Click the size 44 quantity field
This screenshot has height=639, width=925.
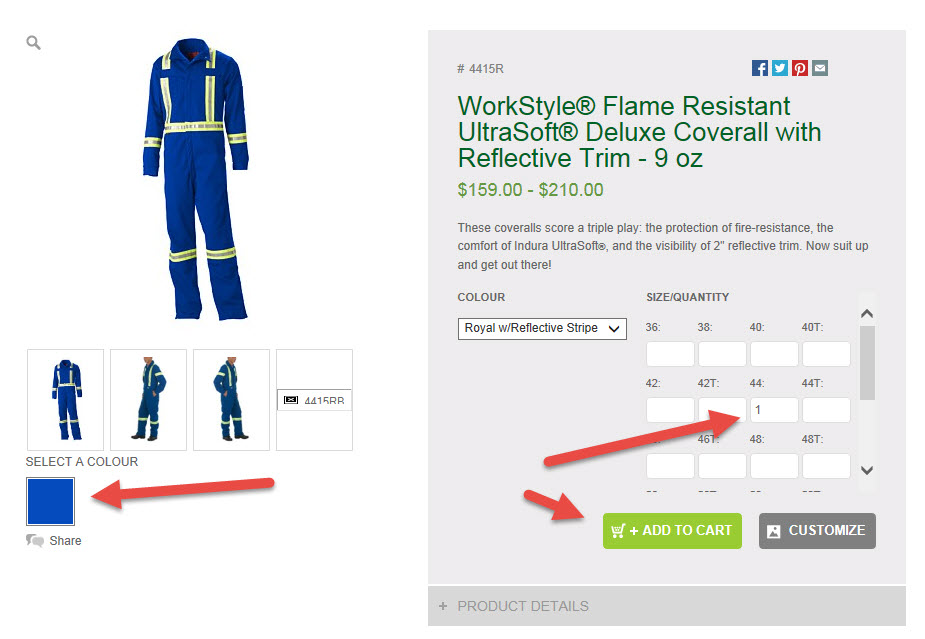774,409
